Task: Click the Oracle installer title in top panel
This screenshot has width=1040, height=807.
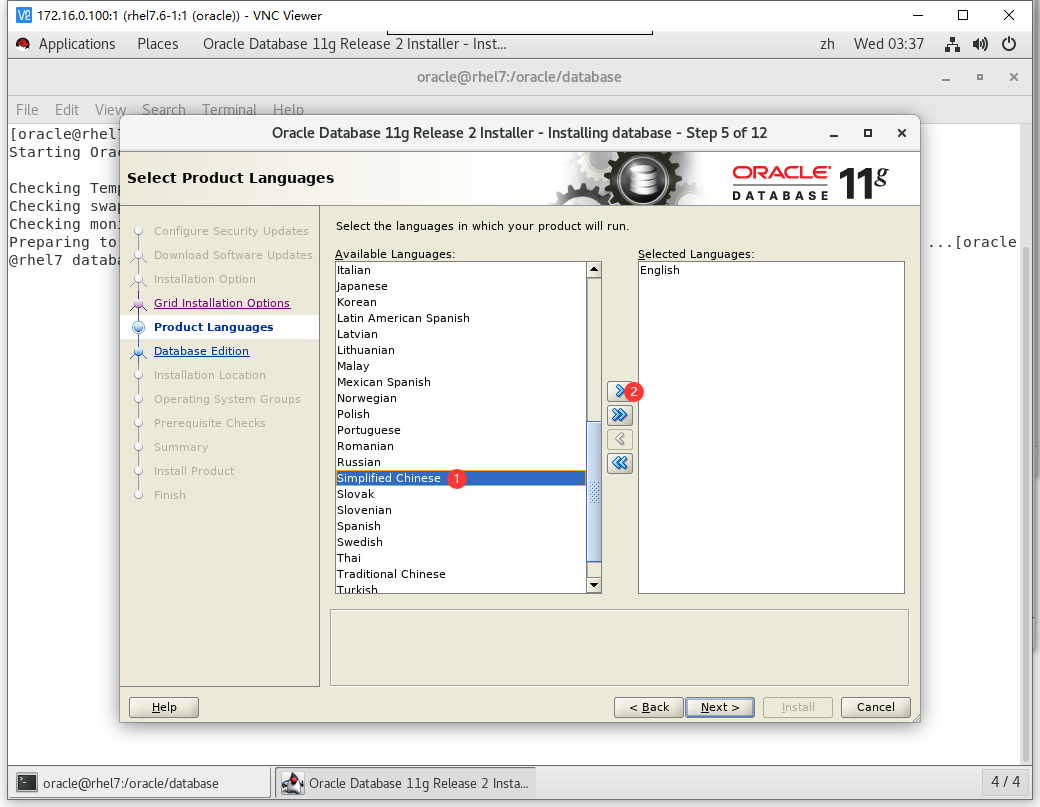Action: pos(355,44)
